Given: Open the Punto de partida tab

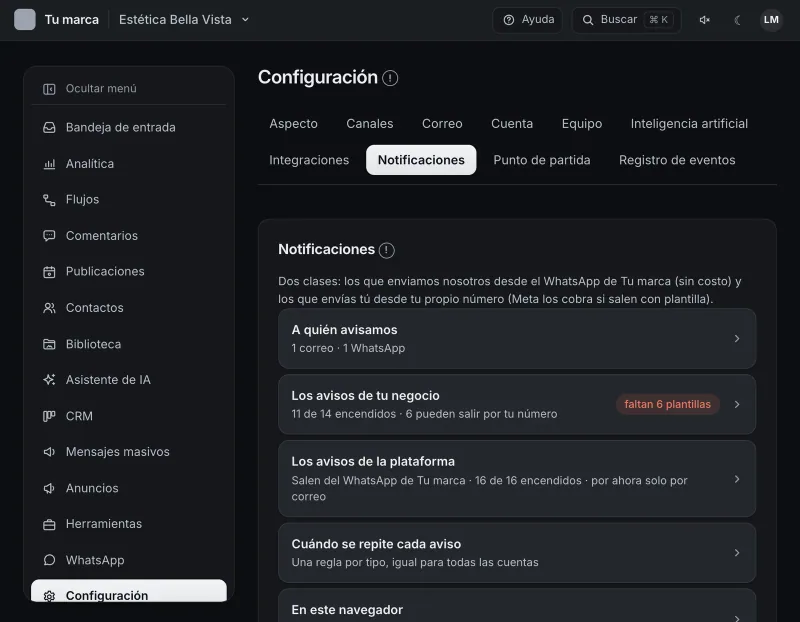Looking at the screenshot, I should pyautogui.click(x=542, y=160).
